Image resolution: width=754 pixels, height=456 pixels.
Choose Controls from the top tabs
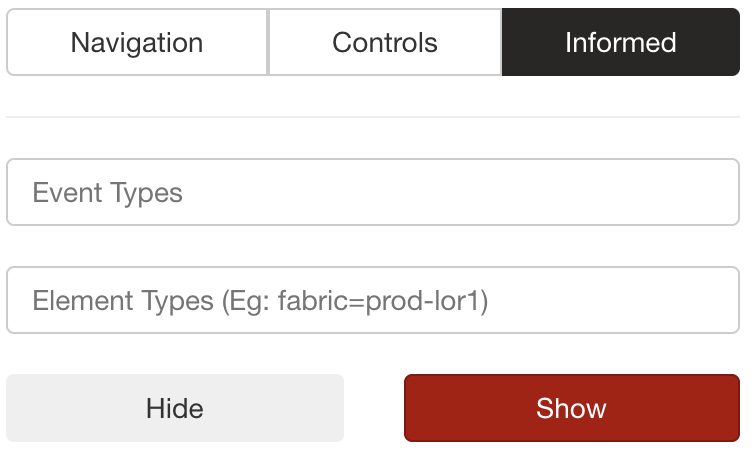click(385, 43)
